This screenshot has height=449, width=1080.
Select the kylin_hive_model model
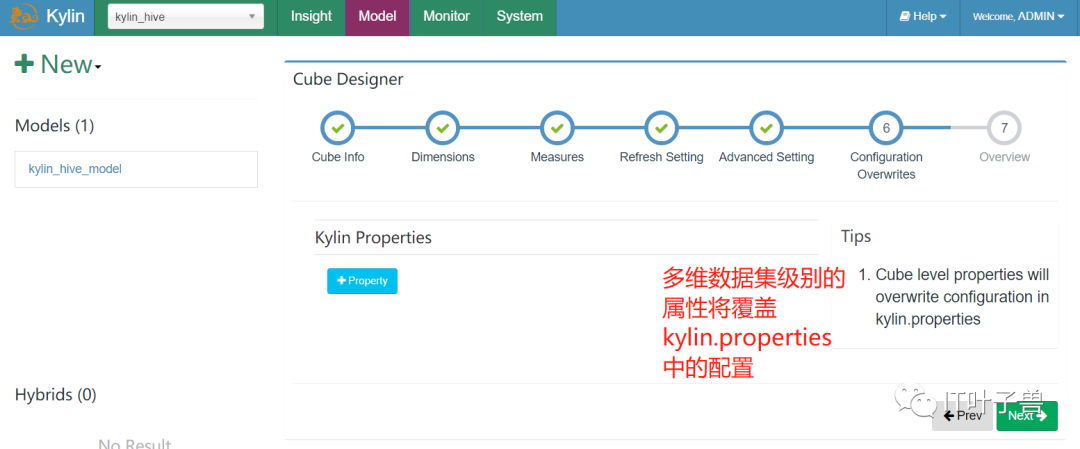coord(75,169)
